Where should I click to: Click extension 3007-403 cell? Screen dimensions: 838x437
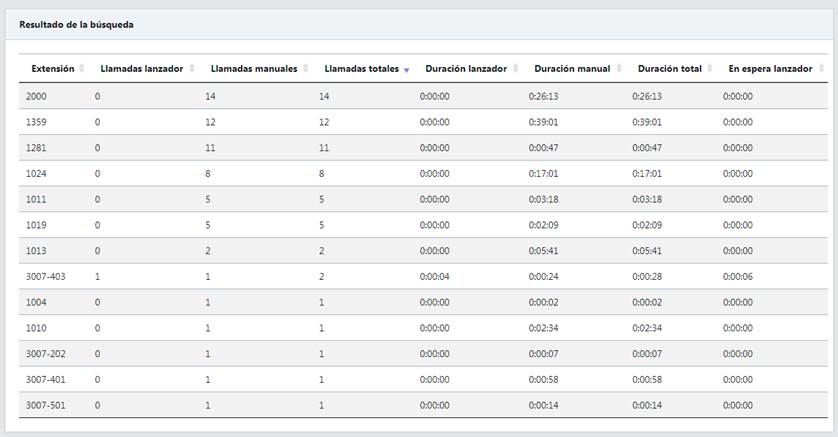[x=45, y=276]
